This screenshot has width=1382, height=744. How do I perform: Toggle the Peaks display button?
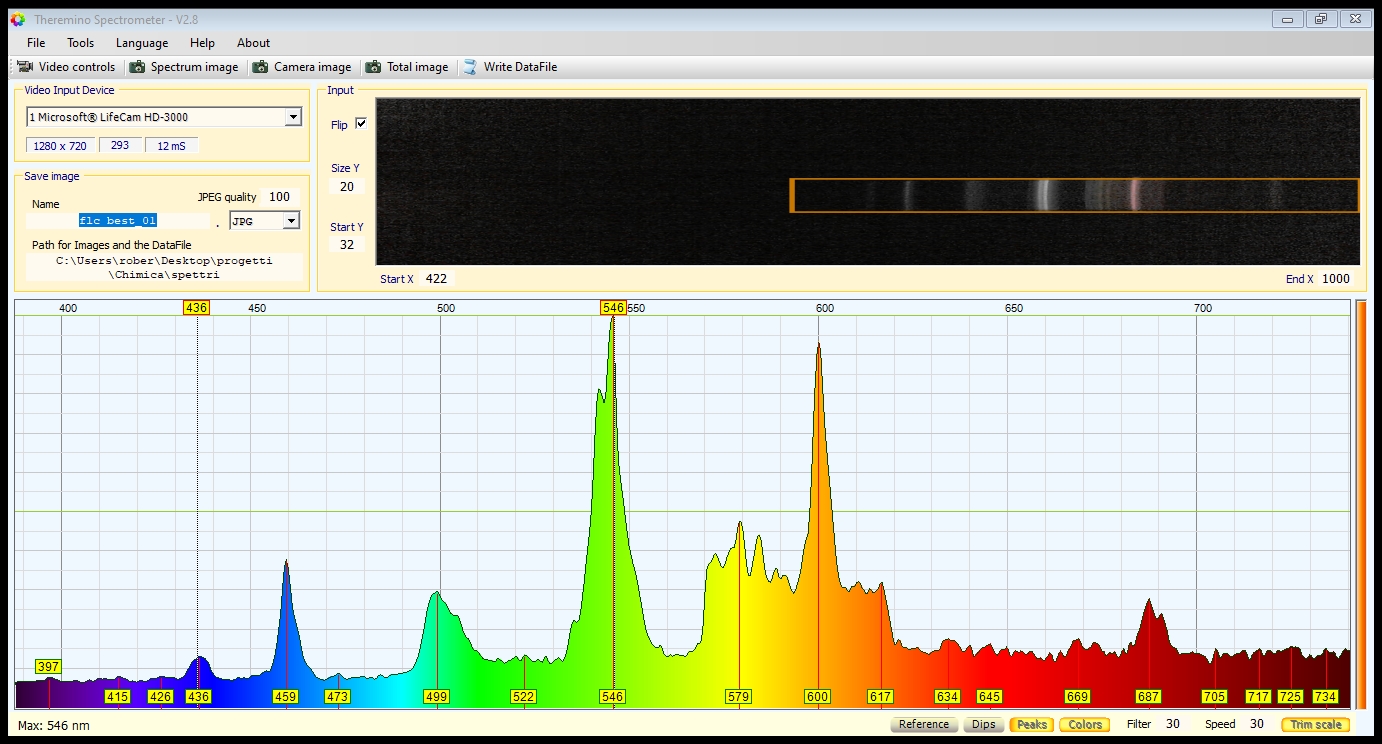(1031, 724)
